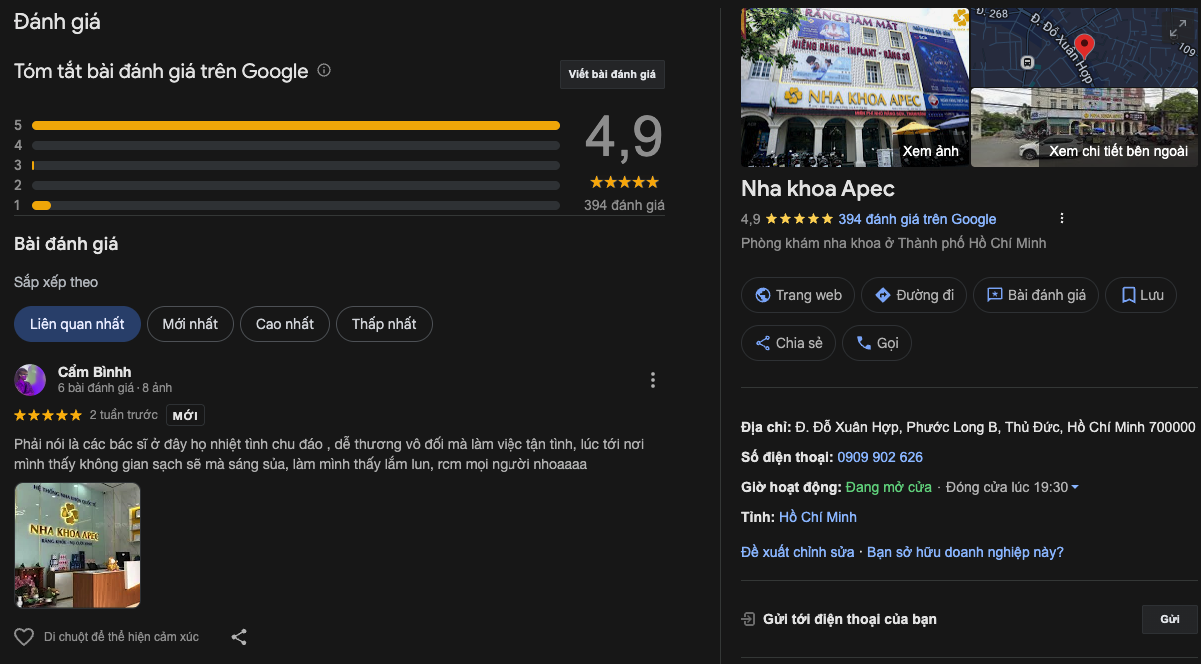Open more options beside Nha khoa Apec rating
This screenshot has height=664, width=1201.
(x=1062, y=219)
